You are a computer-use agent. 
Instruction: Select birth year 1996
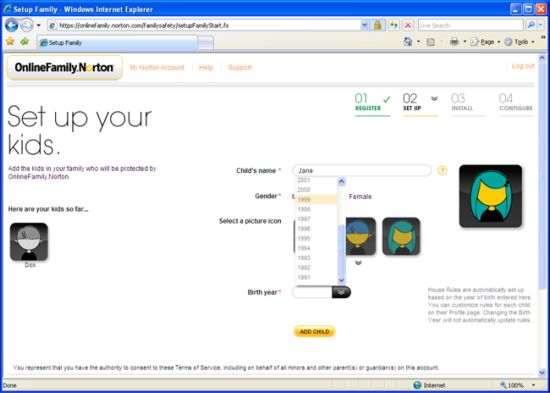(x=316, y=229)
